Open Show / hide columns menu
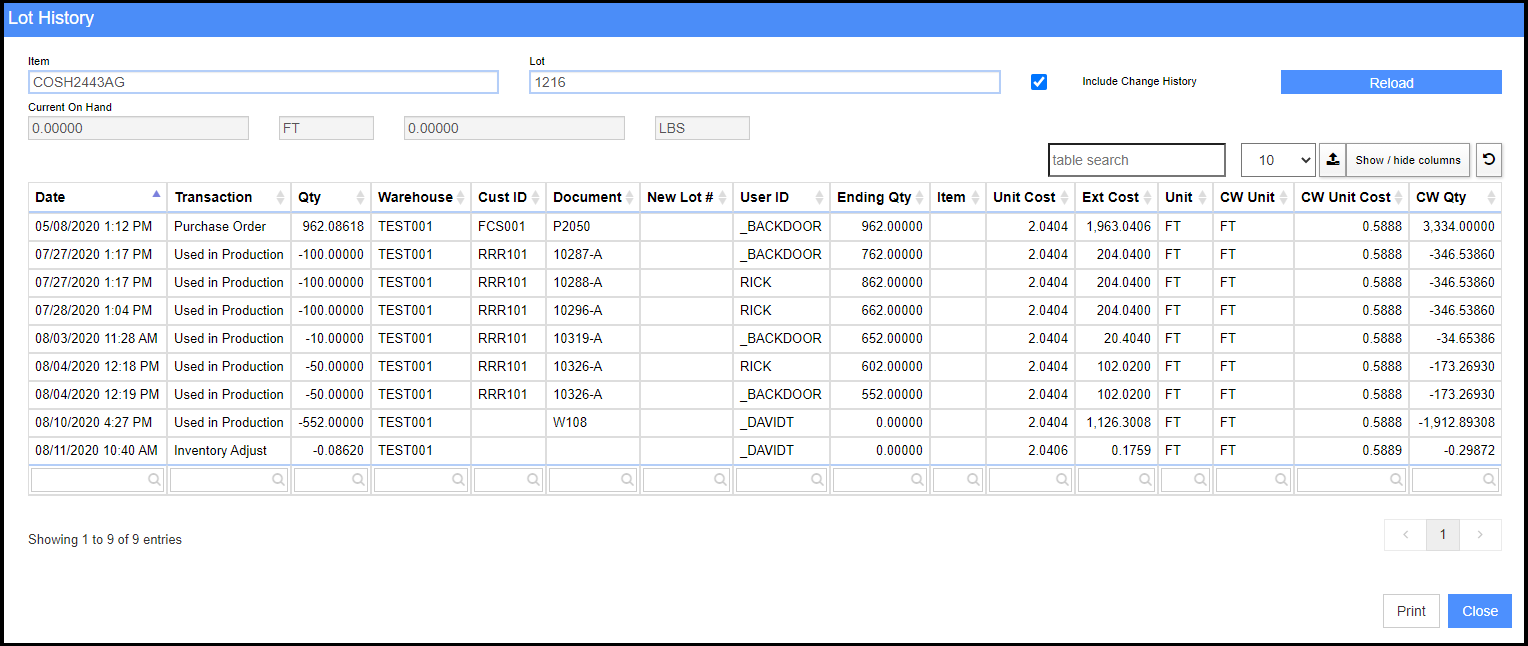The height and width of the screenshot is (646, 1528). (x=1408, y=160)
